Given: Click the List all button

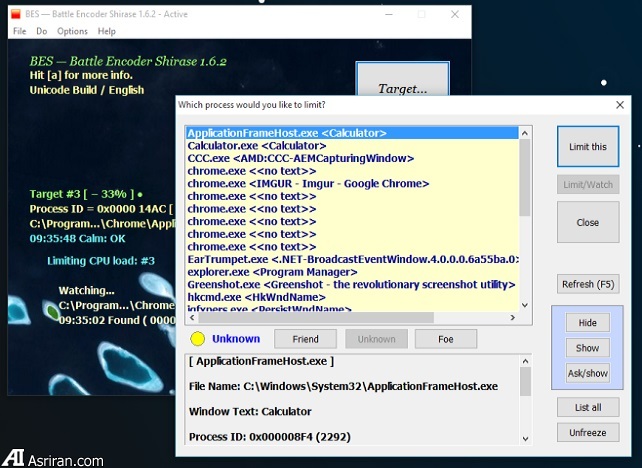Looking at the screenshot, I should coord(587,407).
